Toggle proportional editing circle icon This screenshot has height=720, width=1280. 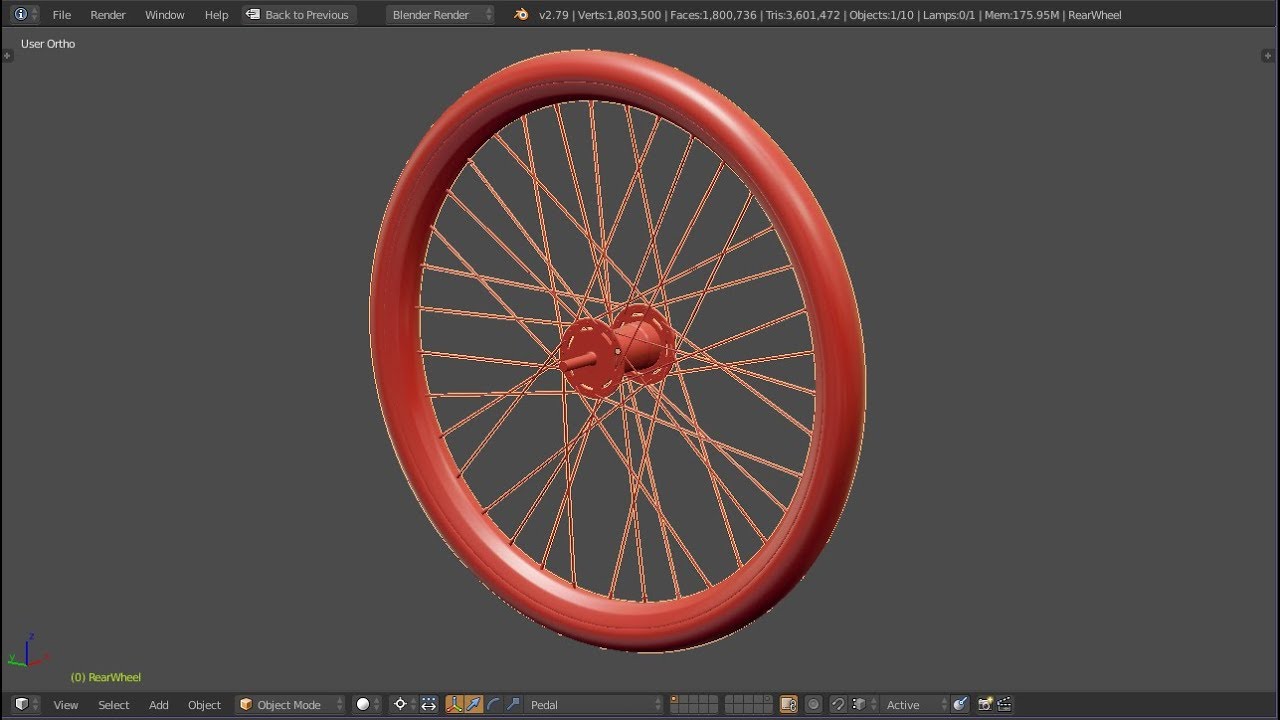[813, 704]
